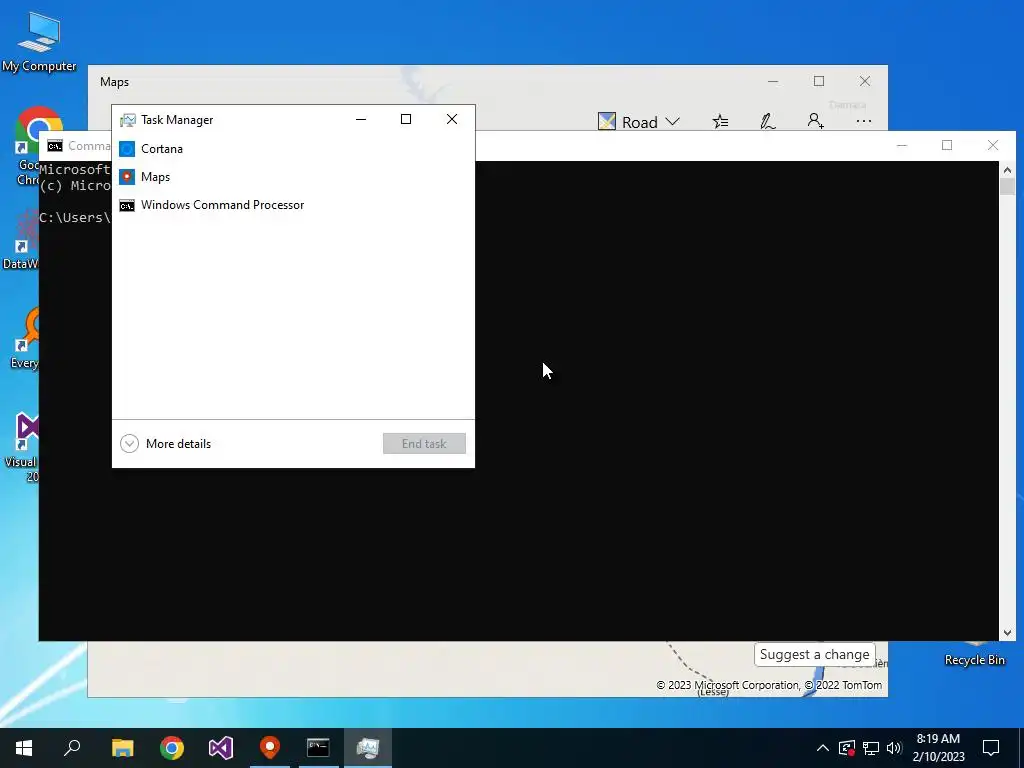Viewport: 1024px width, 768px height.
Task: Open File Explorer from taskbar
Action: point(122,748)
